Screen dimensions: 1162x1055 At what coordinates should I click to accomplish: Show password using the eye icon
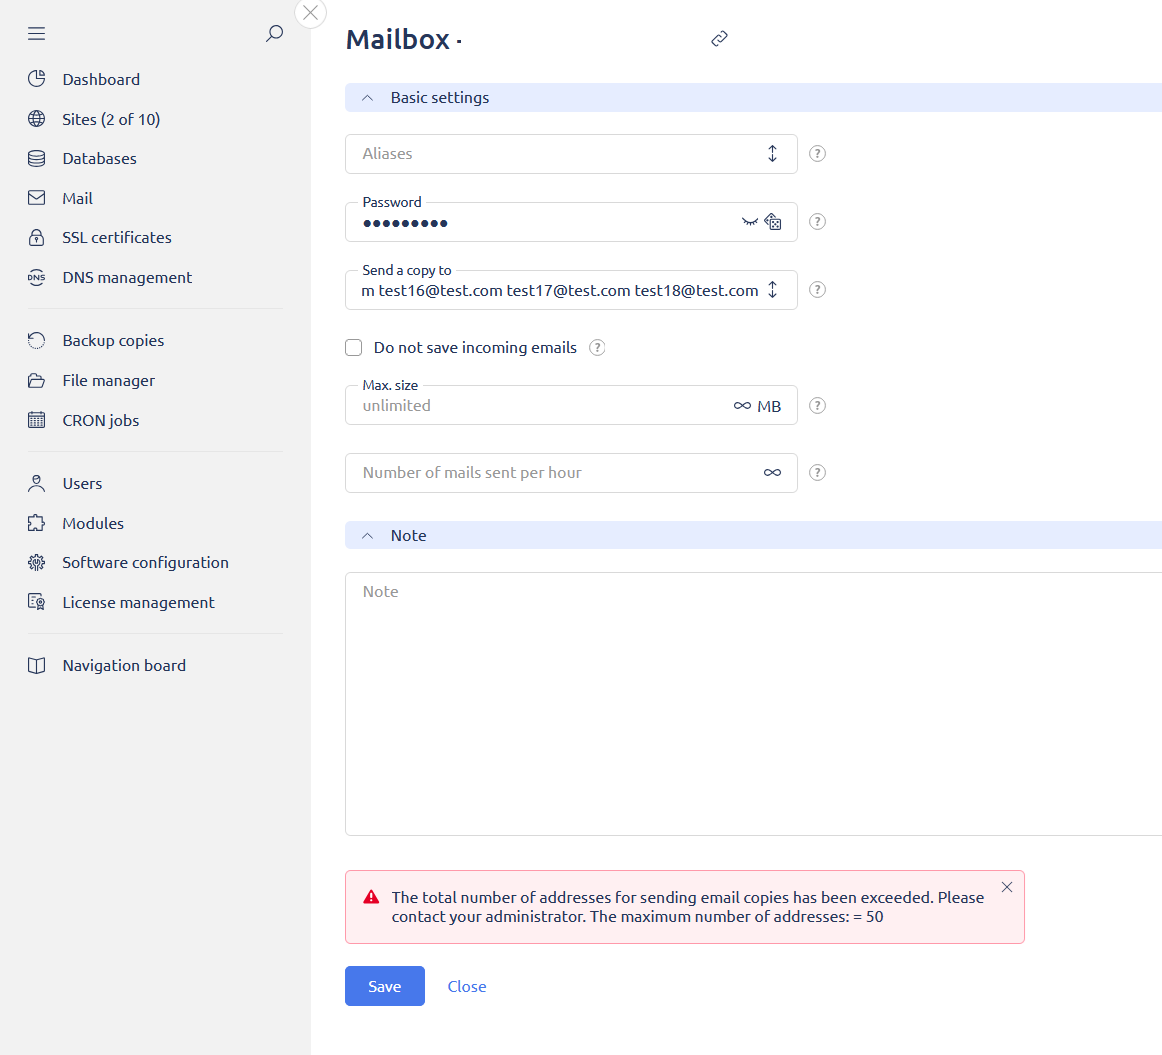coord(749,222)
